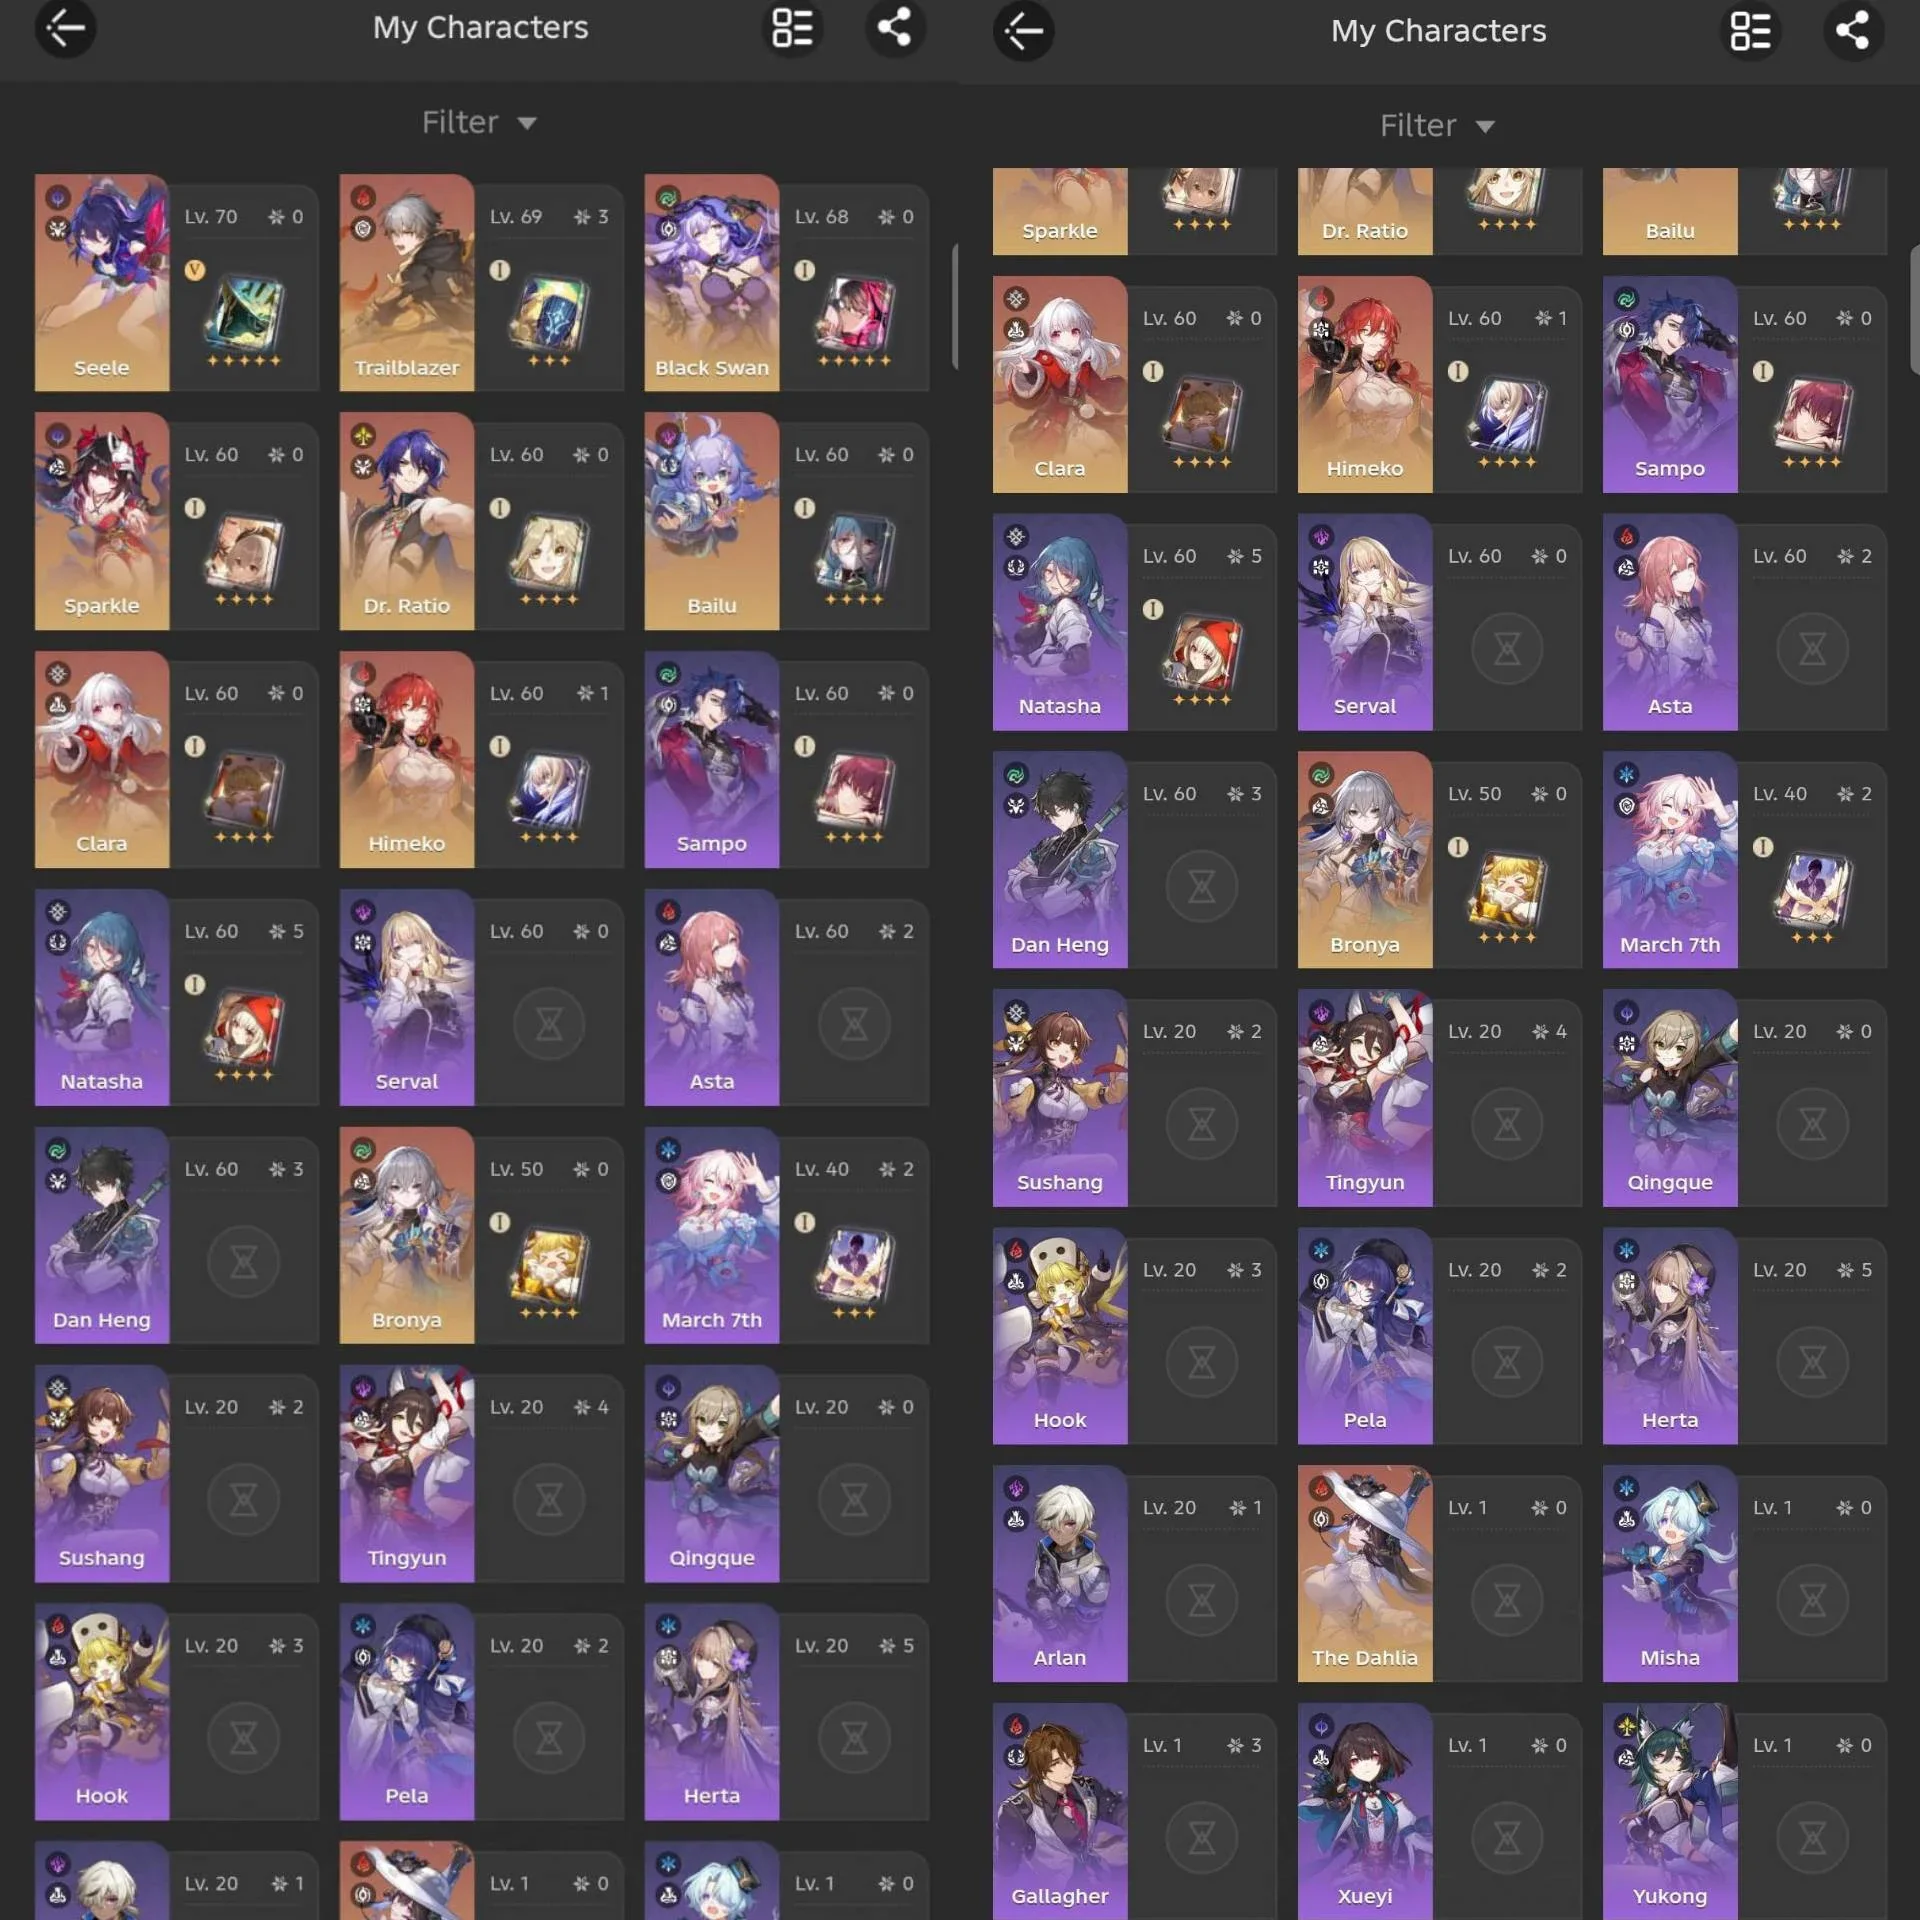Open Arlan portrait in right panel
Viewport: 1920px width, 1920px height.
[x=1060, y=1574]
